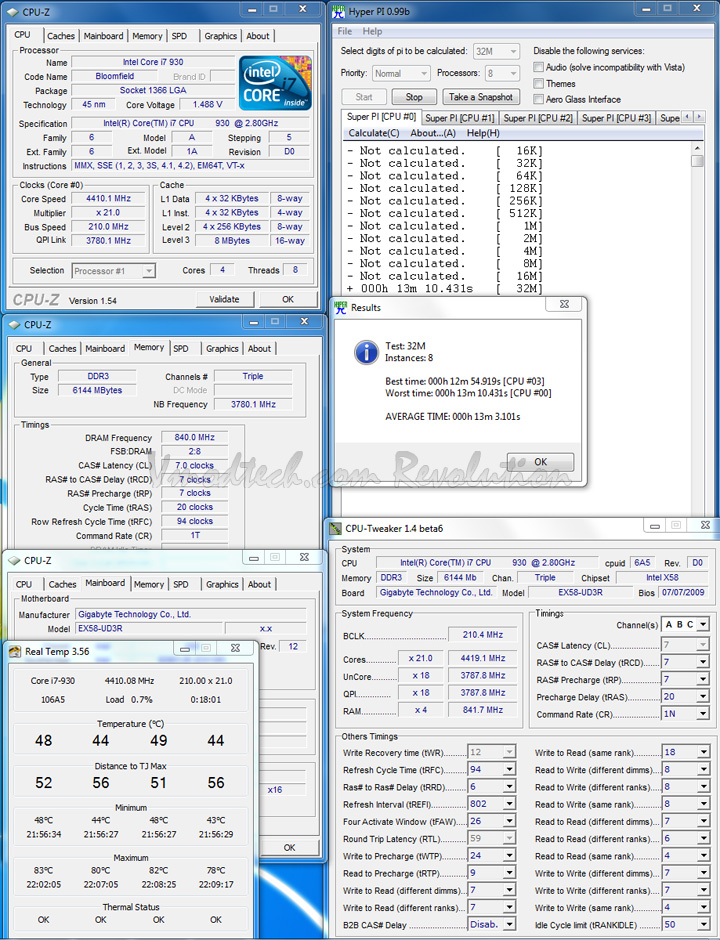The image size is (720, 940).
Task: Switch to Super PI [CPU #3] tab
Action: pos(616,118)
